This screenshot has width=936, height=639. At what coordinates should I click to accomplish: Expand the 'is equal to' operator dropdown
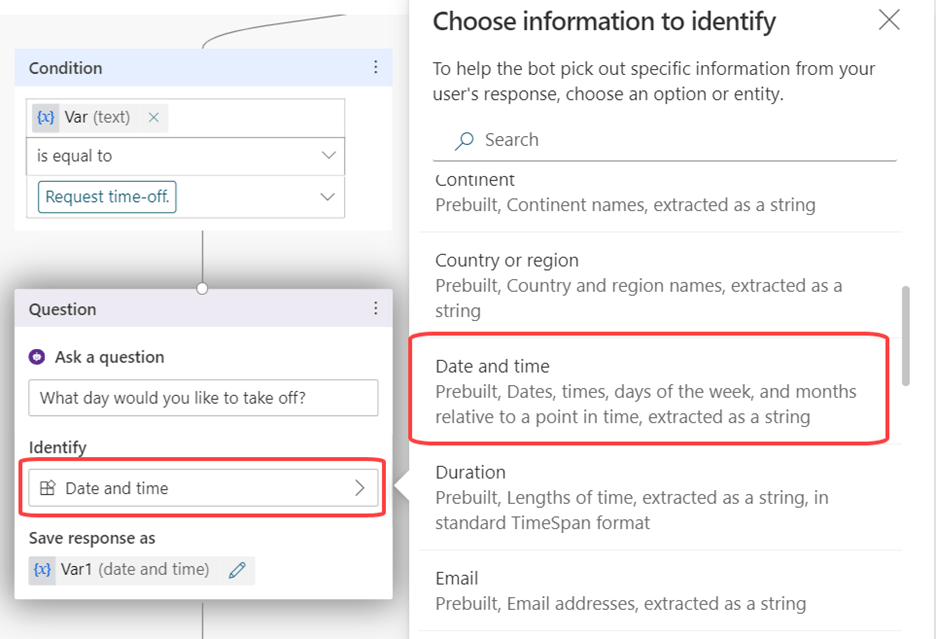pyautogui.click(x=328, y=156)
